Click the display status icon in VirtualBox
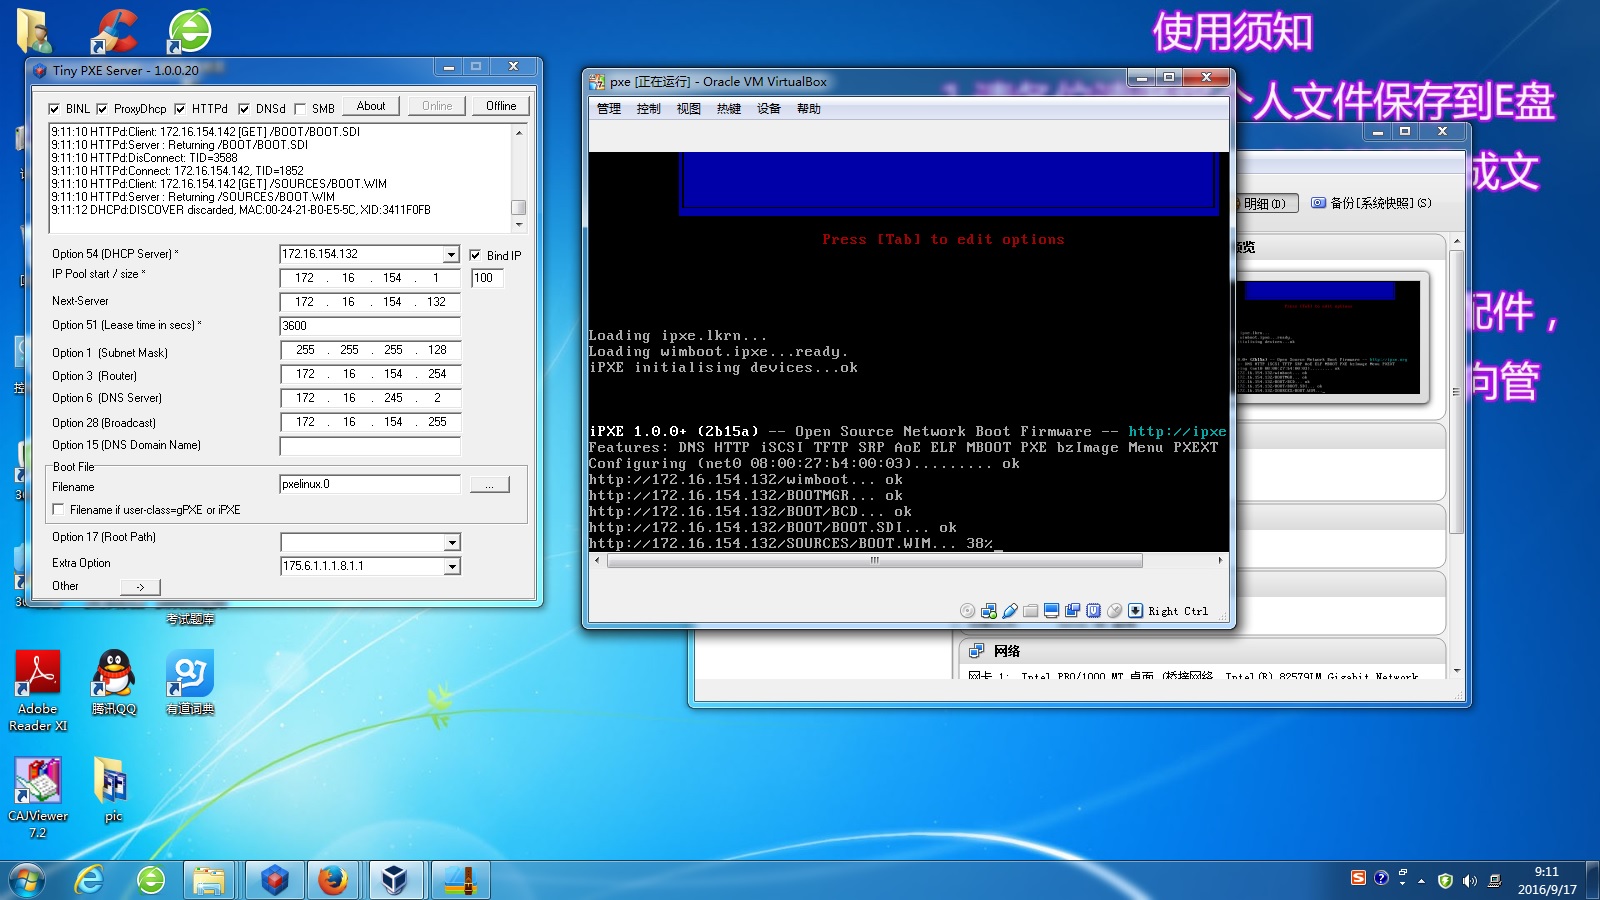 pyautogui.click(x=1051, y=611)
